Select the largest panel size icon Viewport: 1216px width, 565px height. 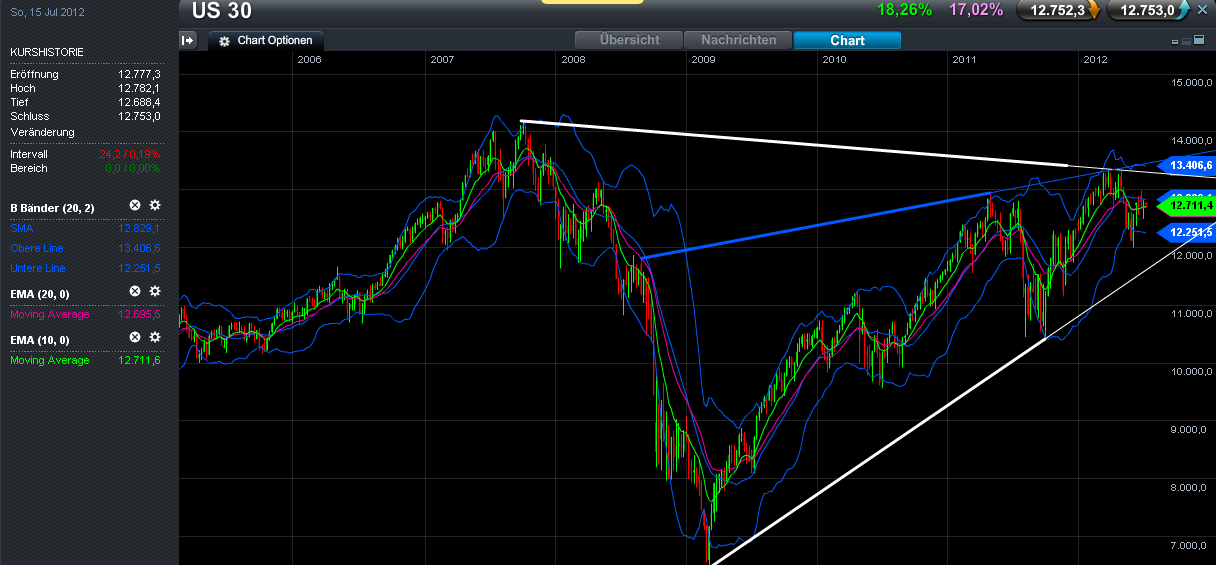(1198, 40)
